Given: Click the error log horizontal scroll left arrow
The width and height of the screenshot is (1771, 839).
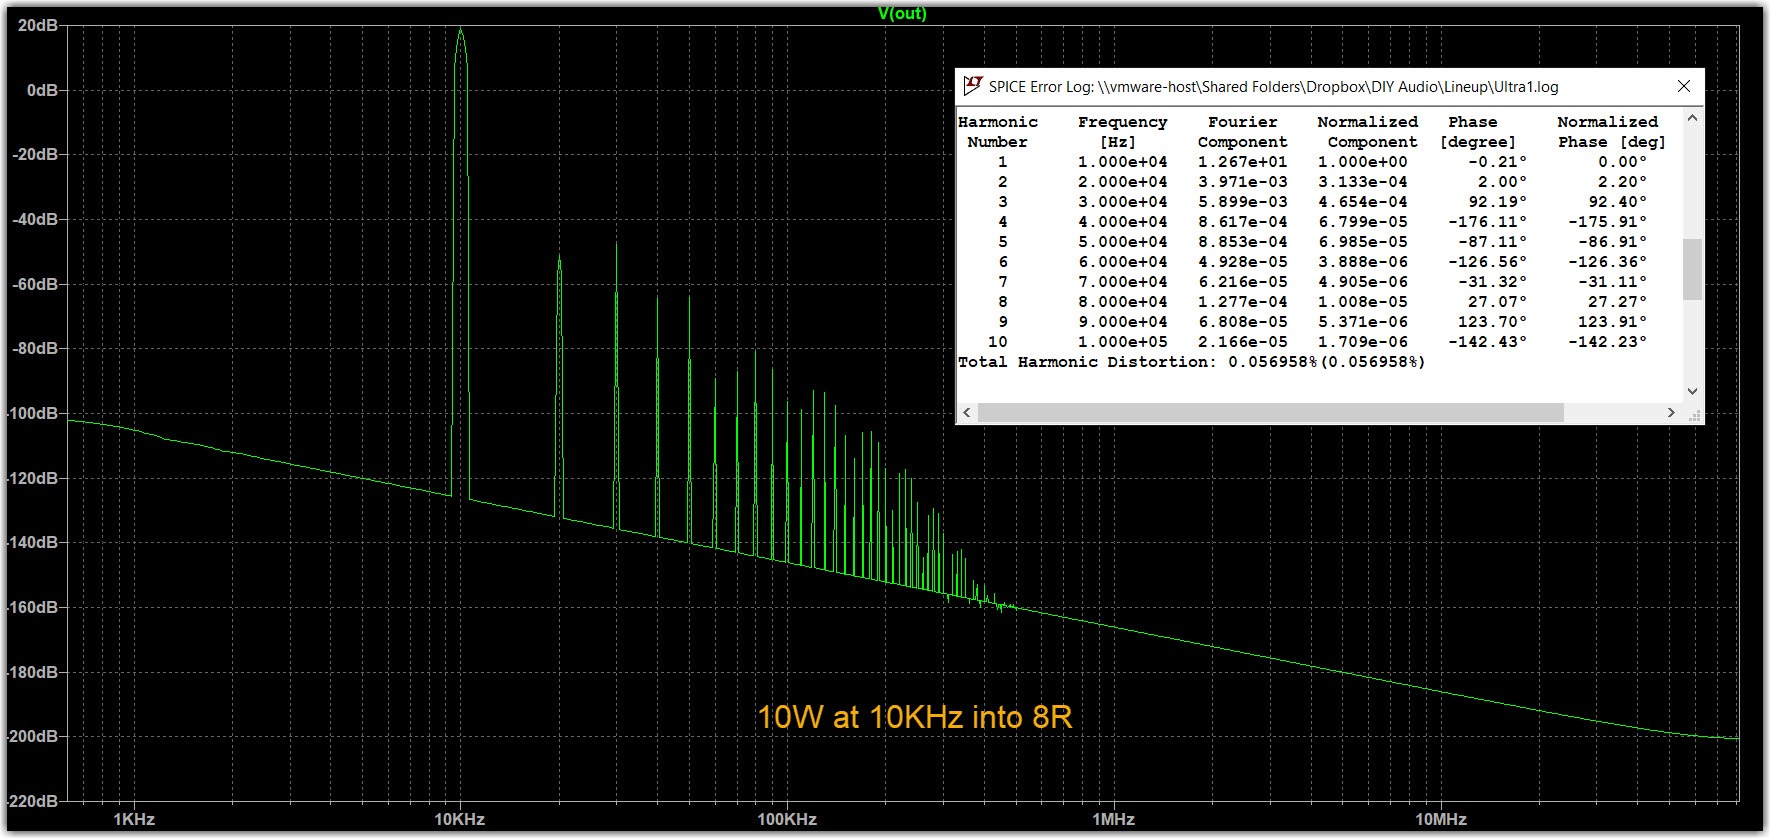Looking at the screenshot, I should [x=967, y=412].
